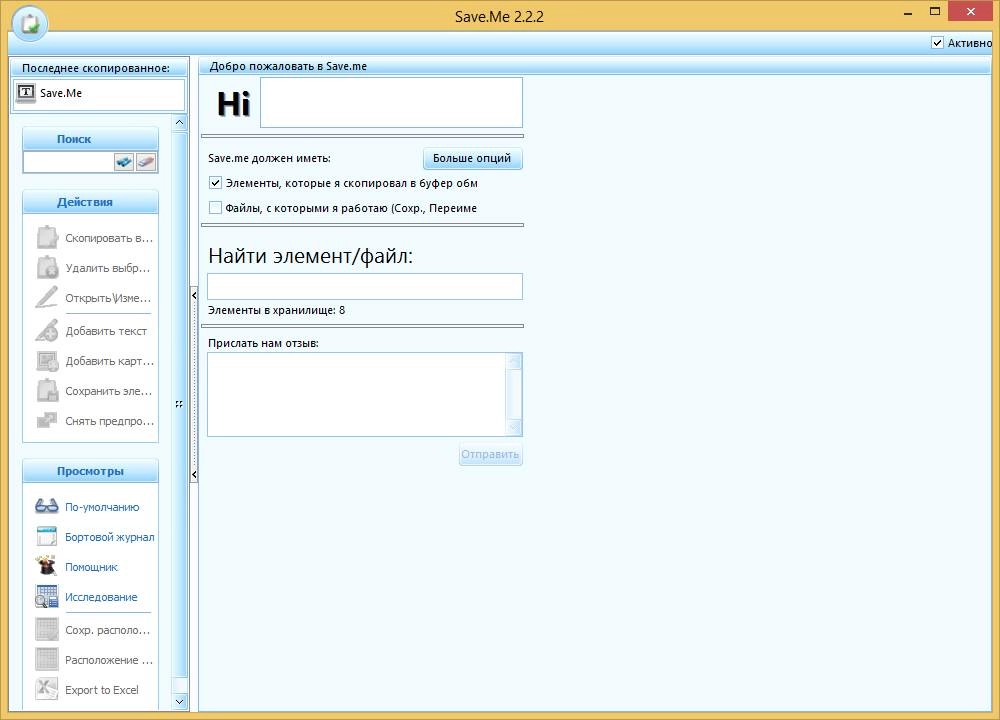Click the Сохранить эле… icon
This screenshot has width=1000, height=720.
click(x=47, y=390)
